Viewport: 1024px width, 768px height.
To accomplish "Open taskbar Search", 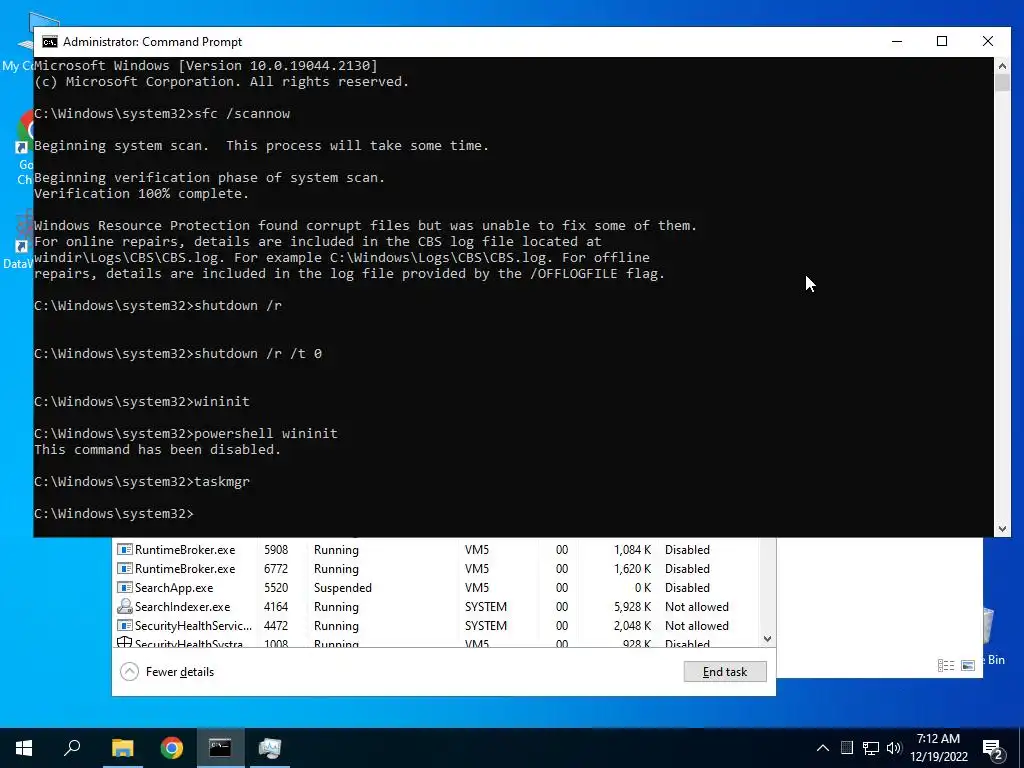I will click(72, 748).
